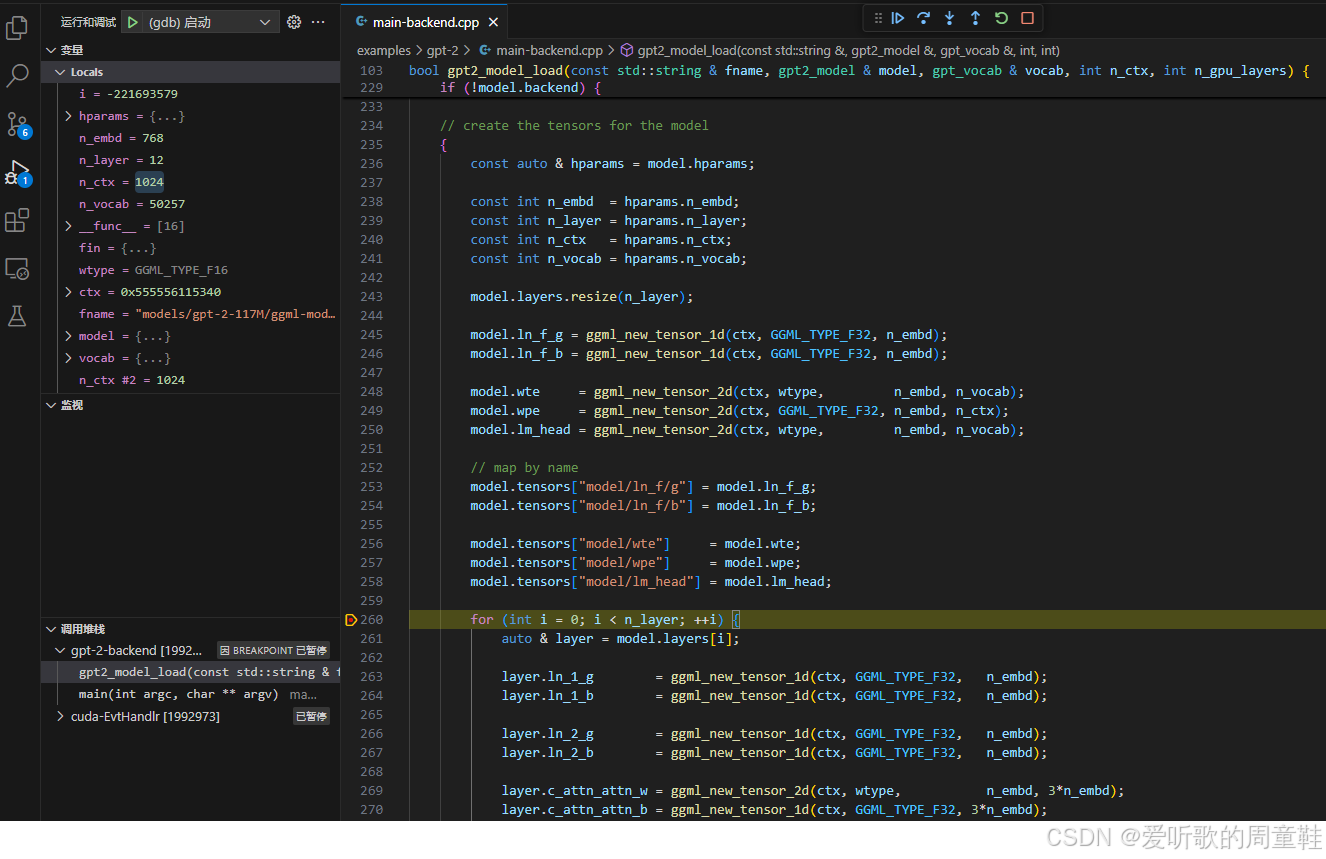This screenshot has height=859, width=1326.
Task: Select the n_ctx #2 = 1024 variable
Action: coord(190,380)
